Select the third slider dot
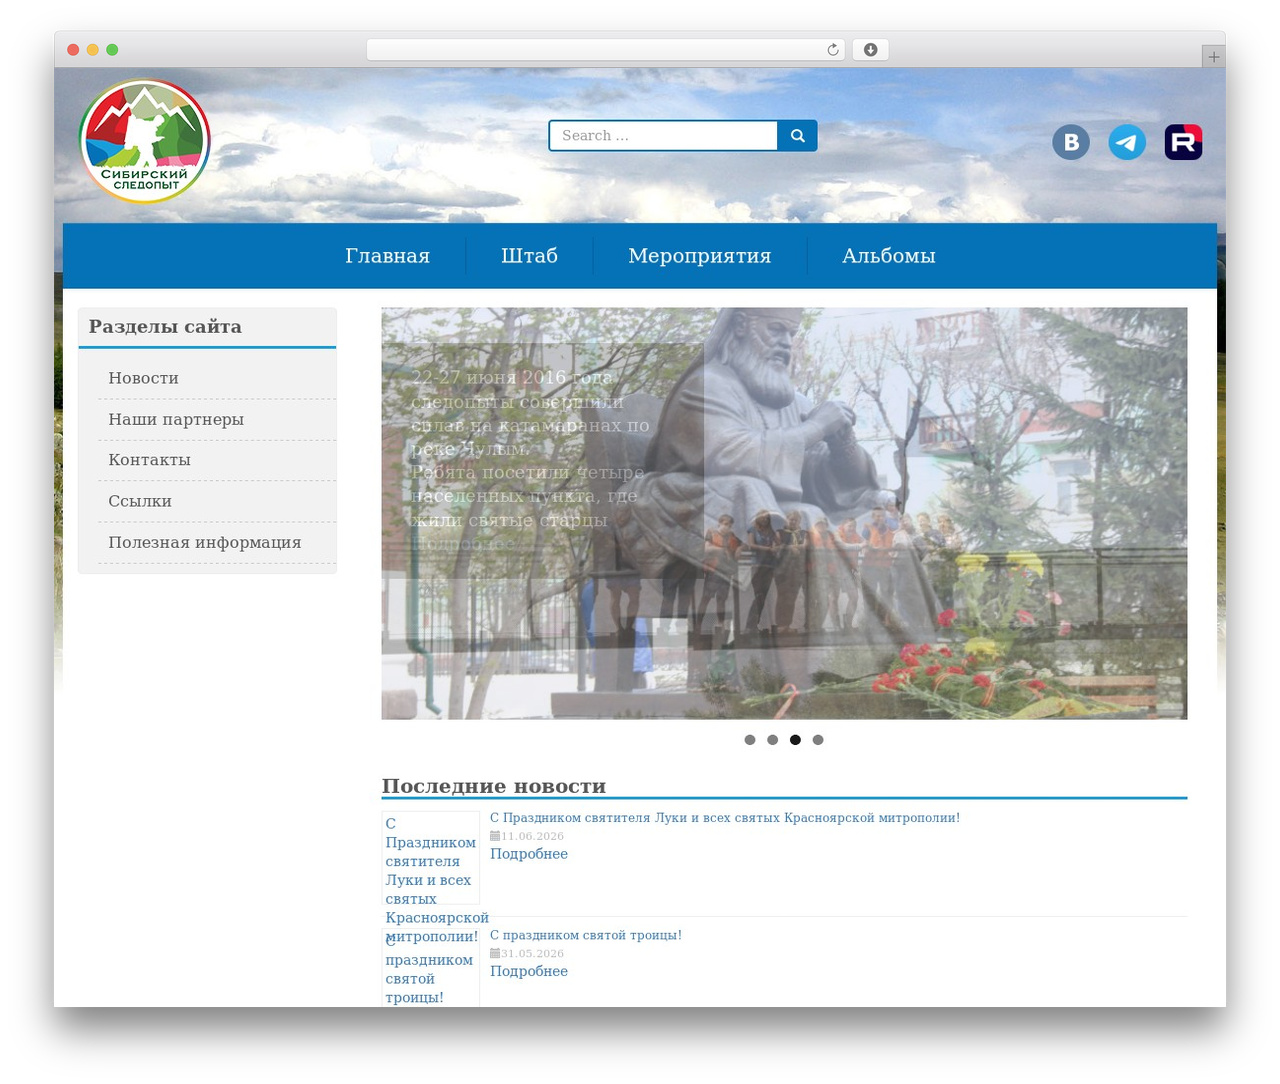 pyautogui.click(x=795, y=740)
